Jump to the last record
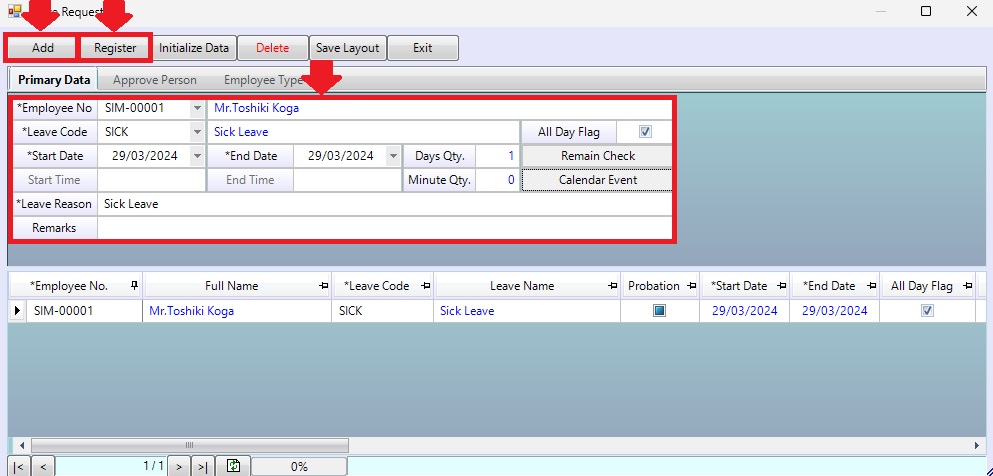The height and width of the screenshot is (476, 993). [x=202, y=466]
